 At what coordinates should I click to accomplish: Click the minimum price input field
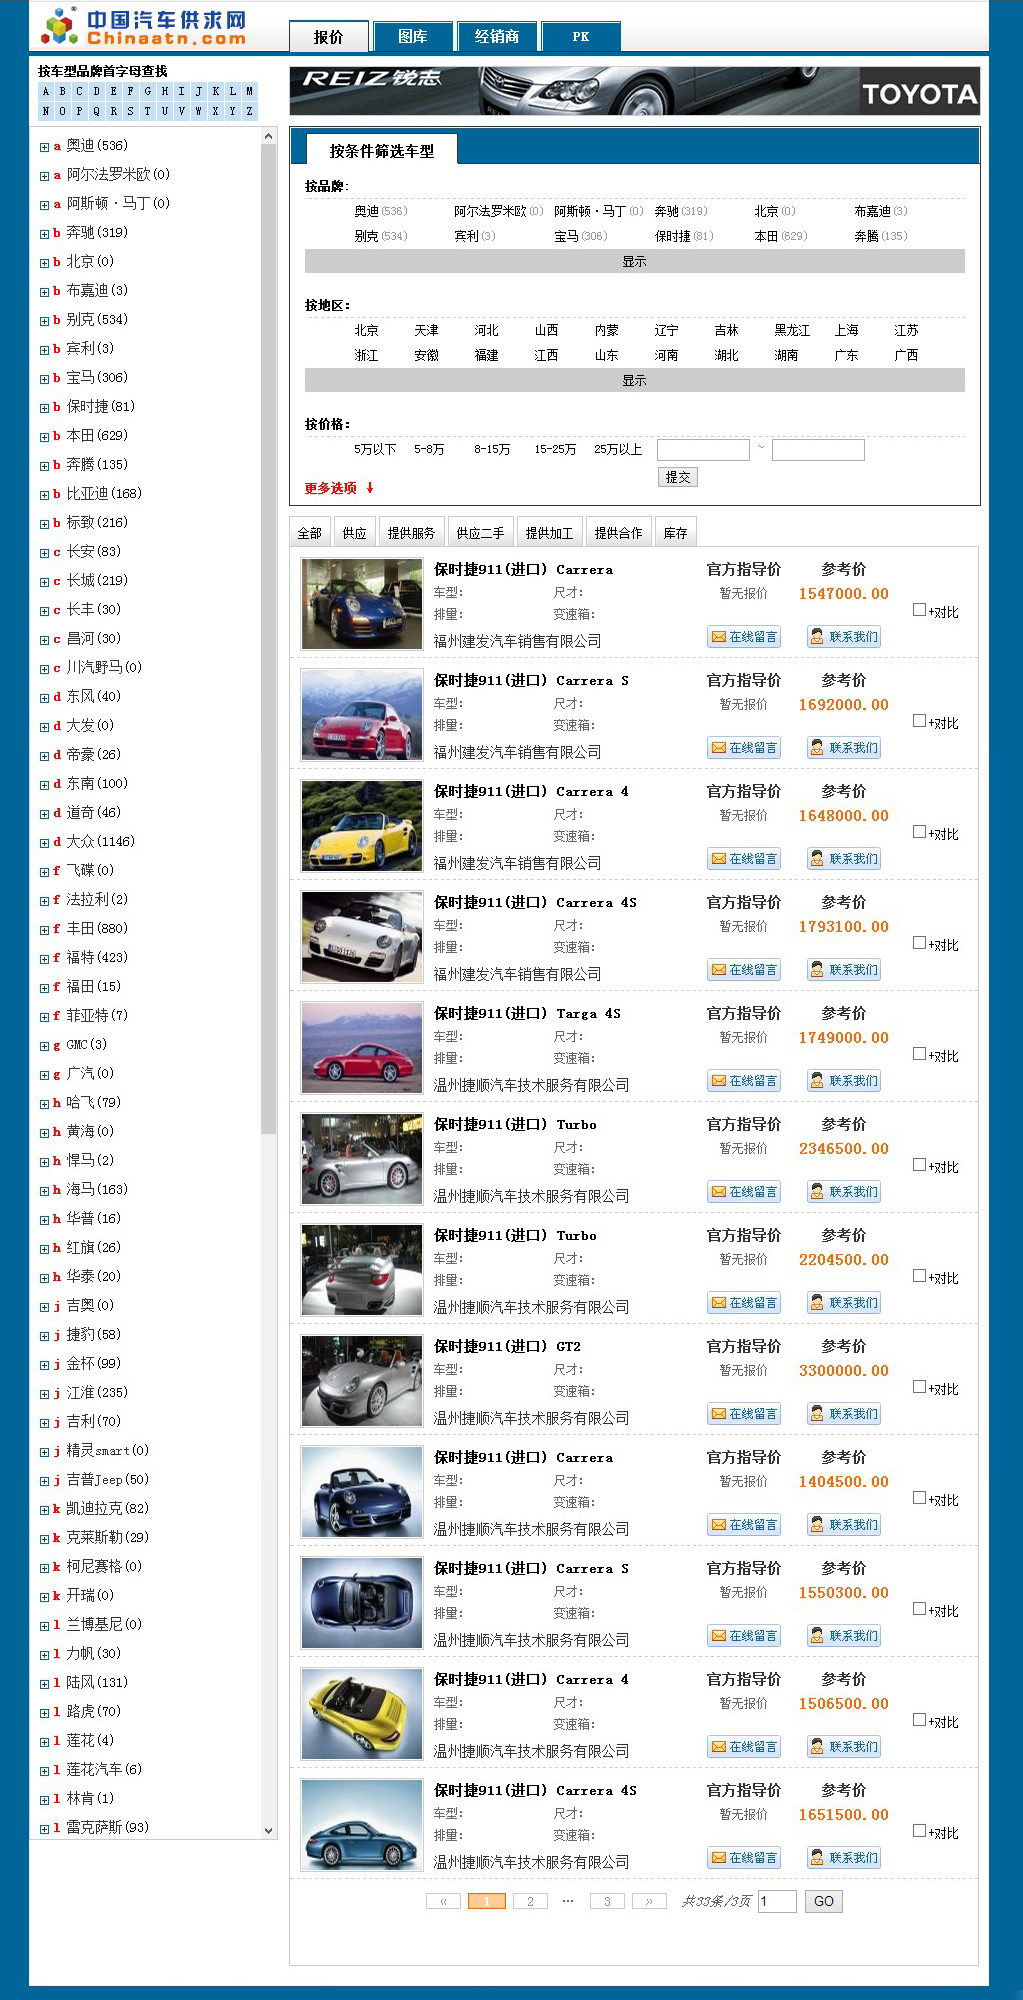[703, 450]
